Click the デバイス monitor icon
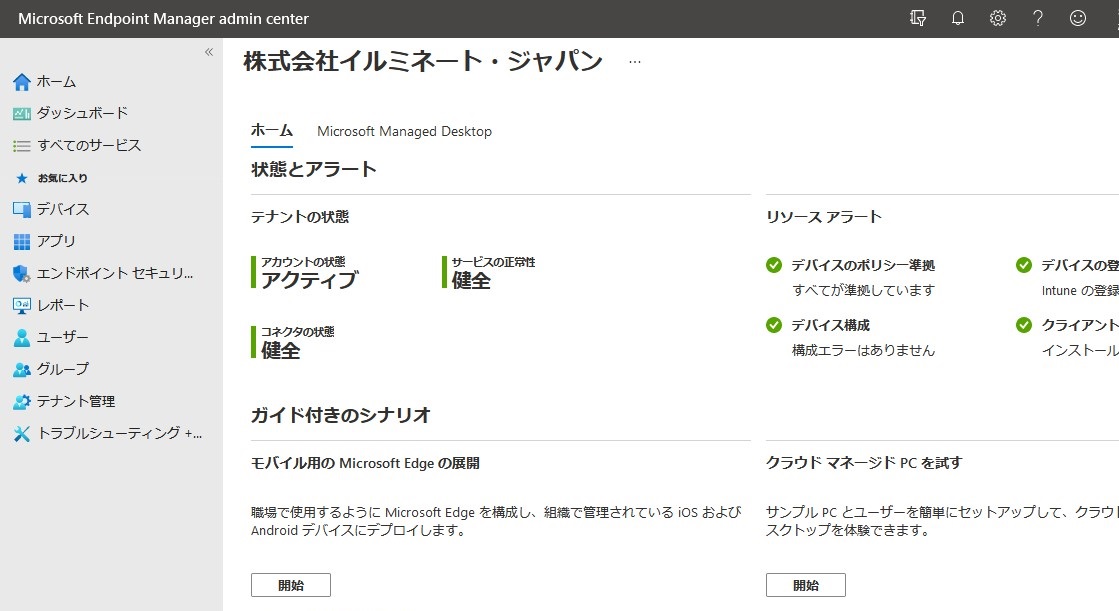 [22, 210]
